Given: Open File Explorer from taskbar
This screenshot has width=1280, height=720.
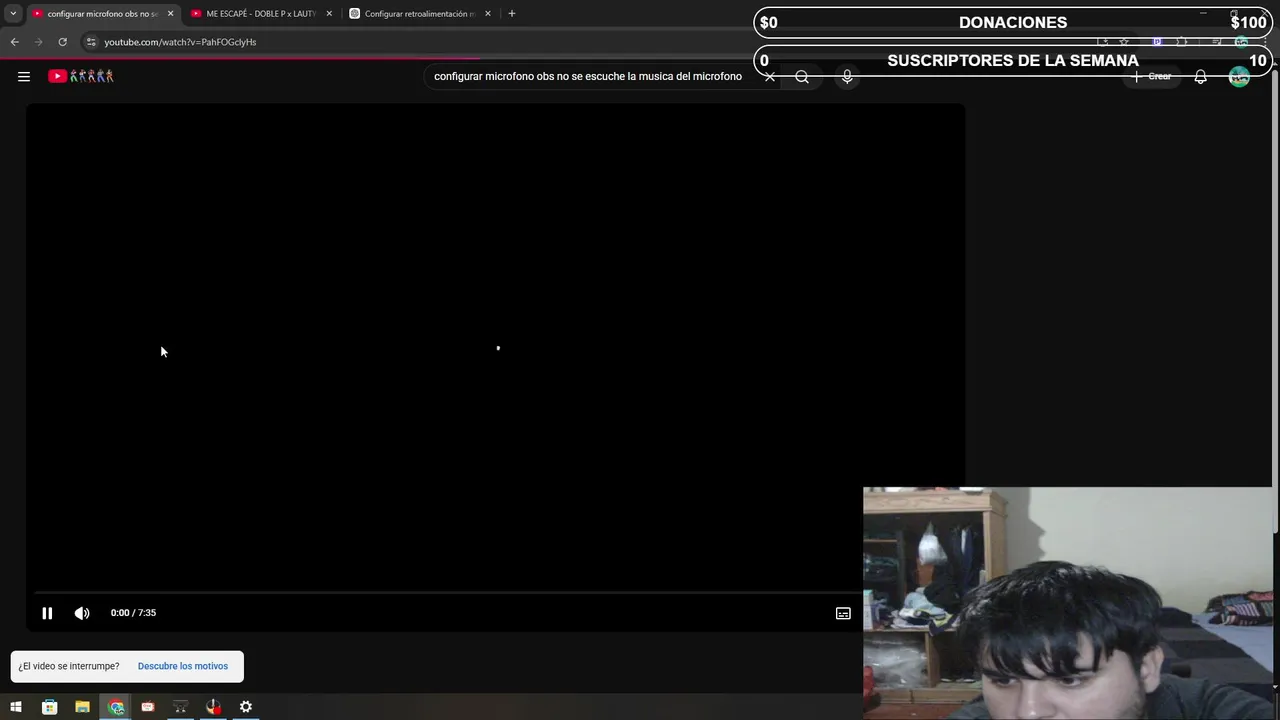Looking at the screenshot, I should (x=82, y=707).
